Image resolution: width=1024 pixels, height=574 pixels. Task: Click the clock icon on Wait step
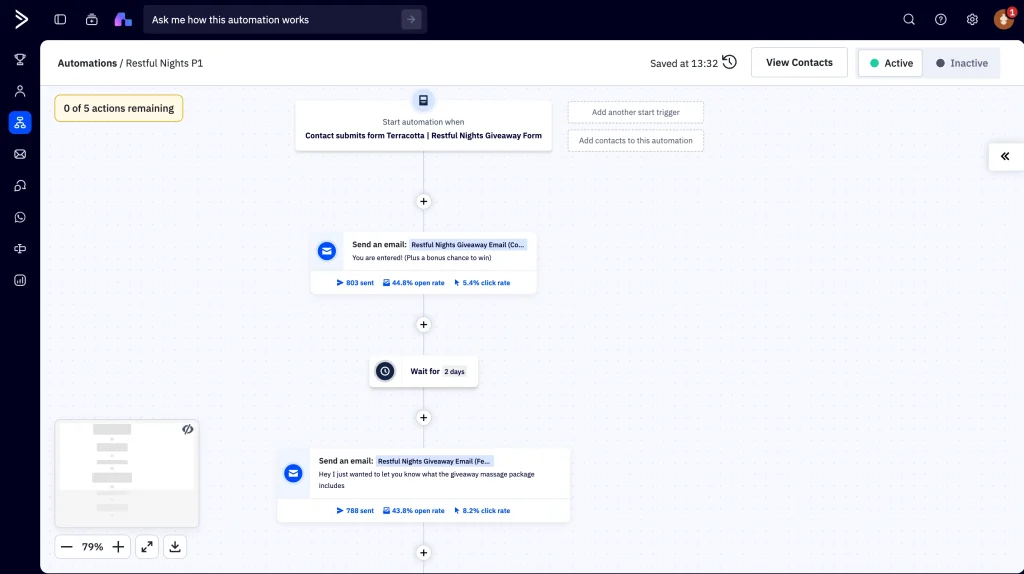[x=385, y=371]
